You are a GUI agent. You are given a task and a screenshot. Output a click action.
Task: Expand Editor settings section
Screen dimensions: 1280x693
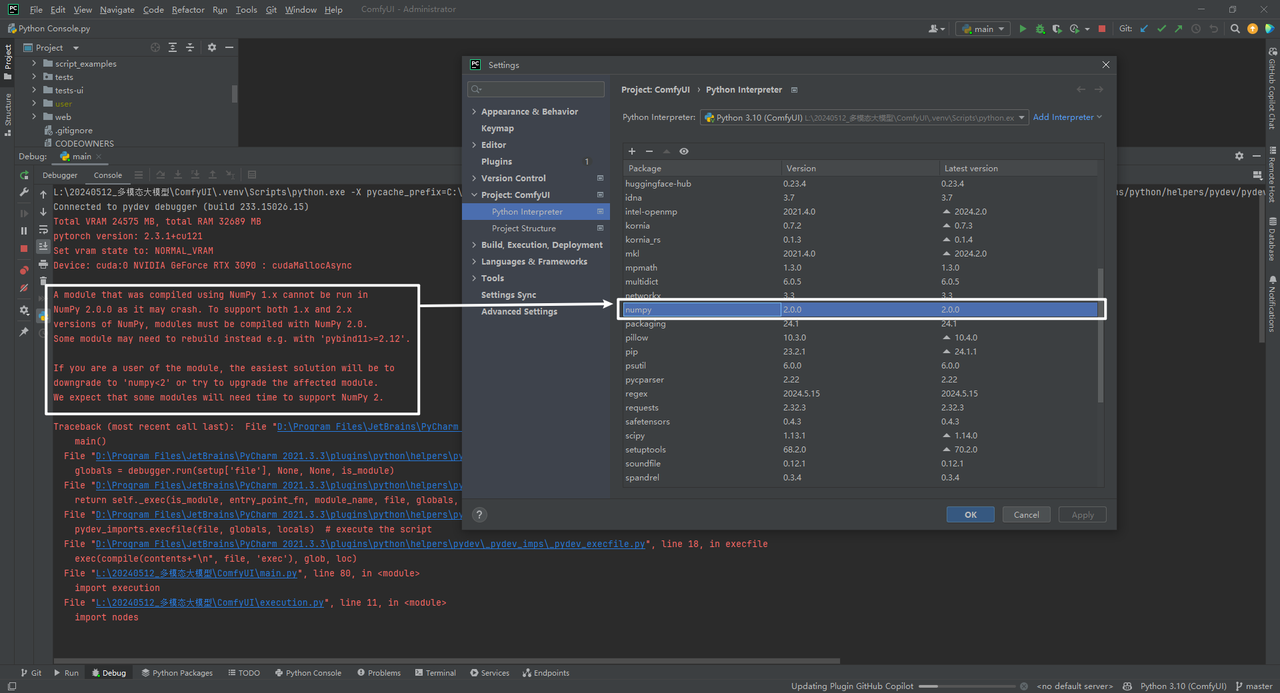coord(474,145)
